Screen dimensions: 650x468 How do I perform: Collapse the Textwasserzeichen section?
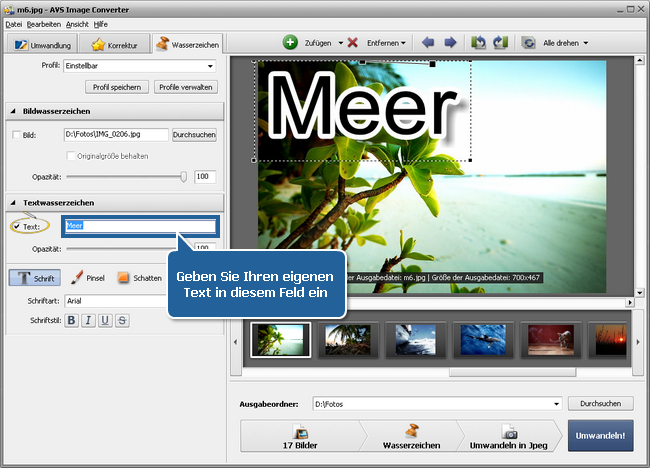coord(13,203)
